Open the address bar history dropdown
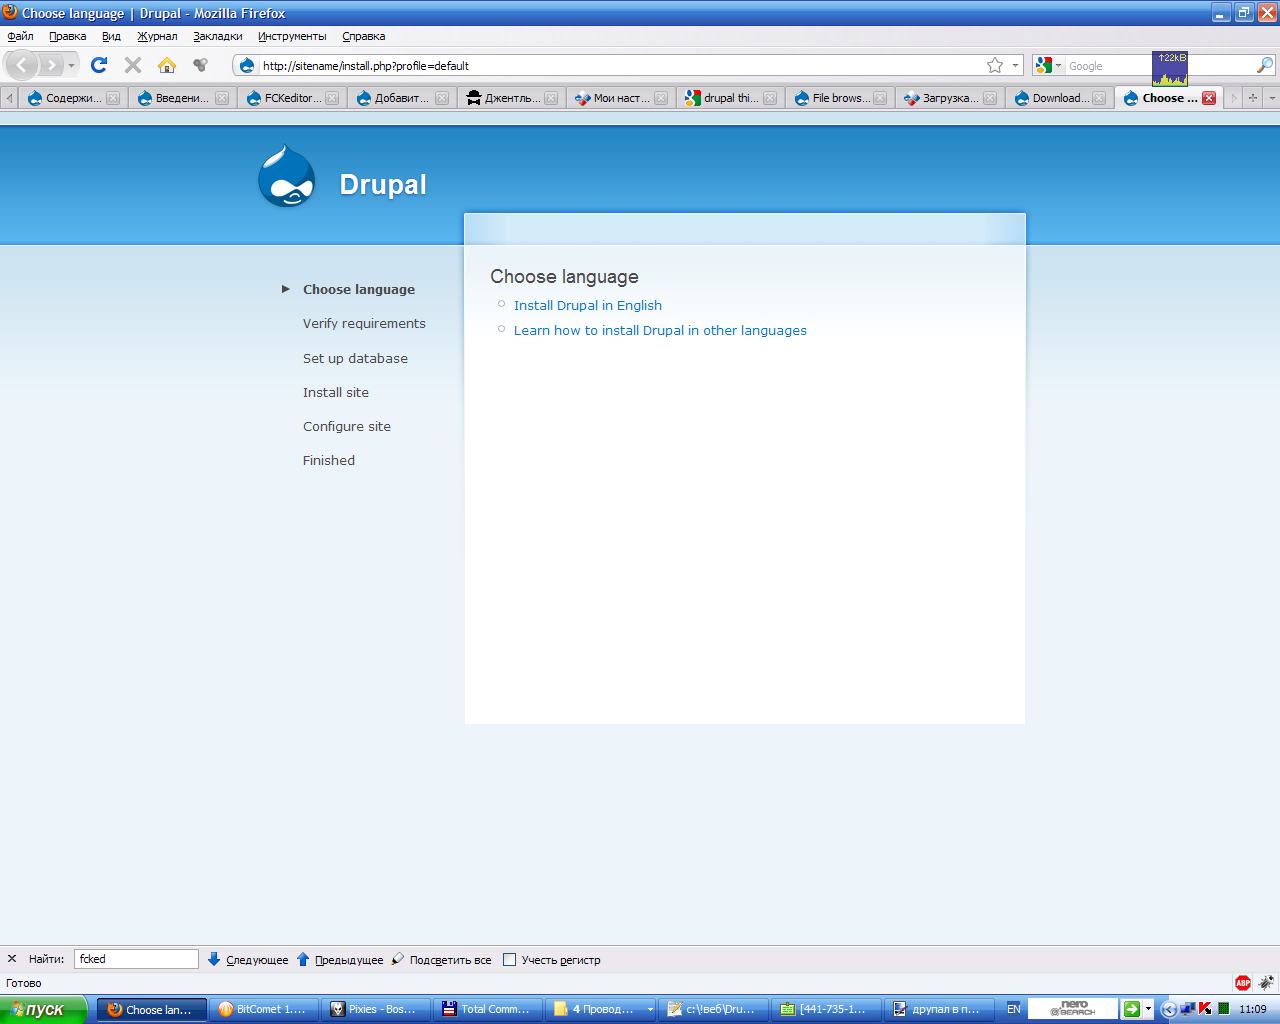Screen dimensions: 1280x1024 (1015, 65)
